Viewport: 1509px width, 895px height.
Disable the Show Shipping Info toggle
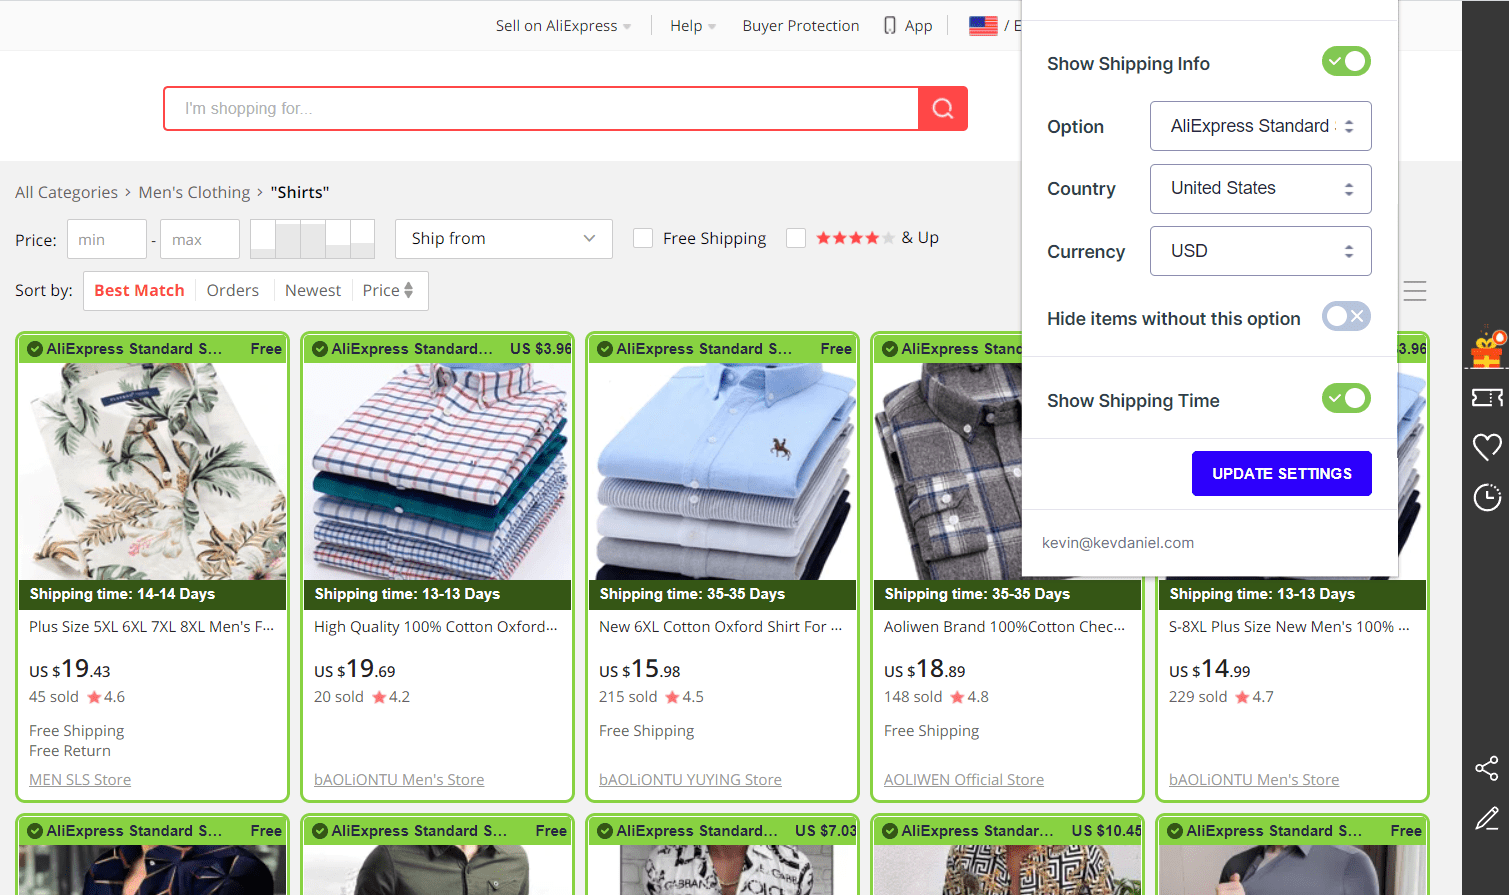tap(1346, 62)
